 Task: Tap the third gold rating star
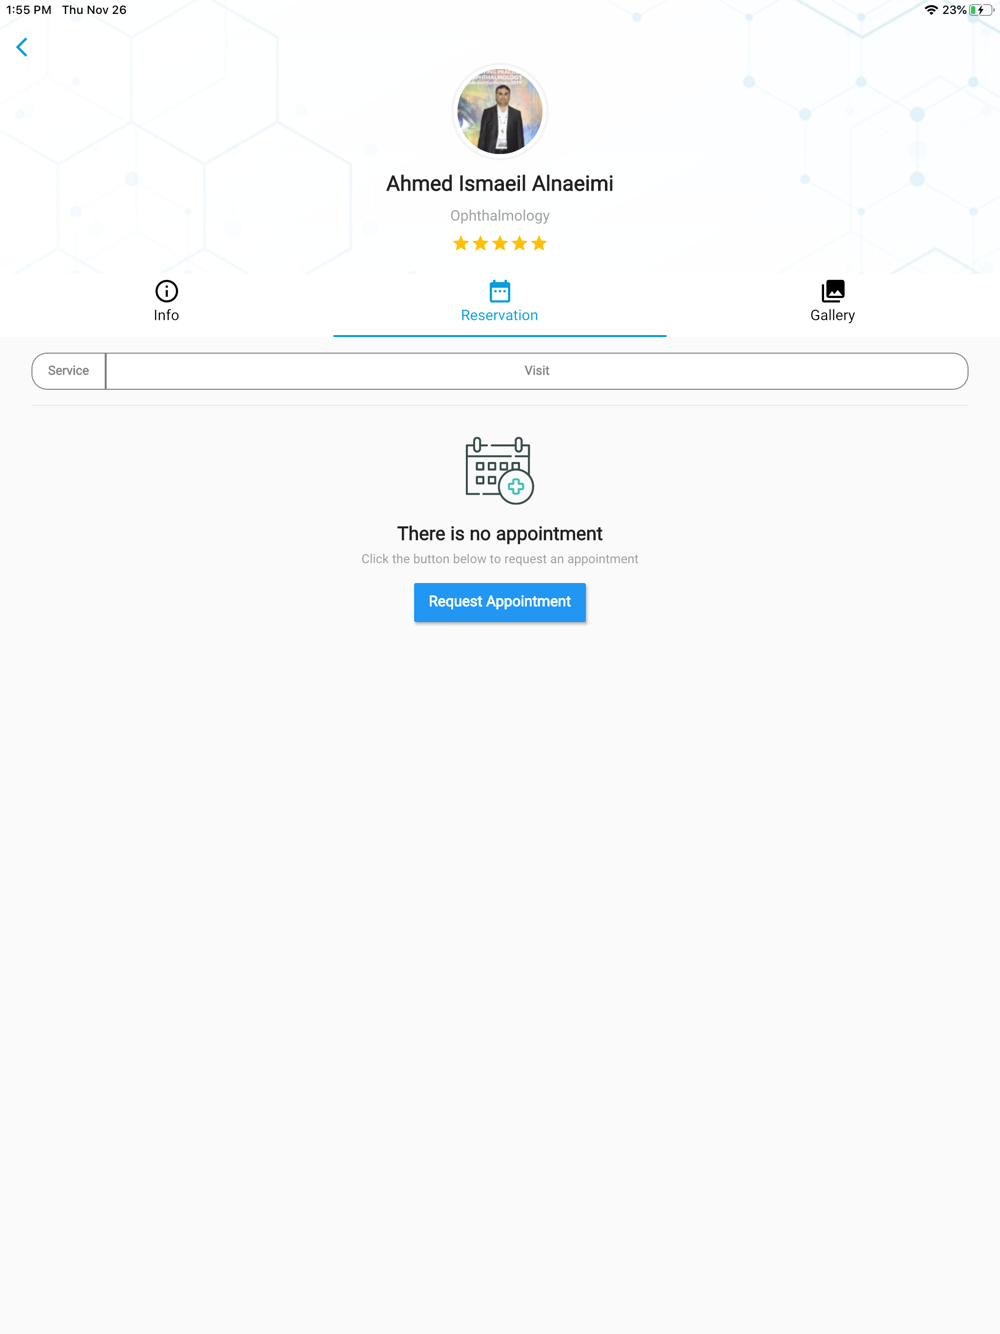(500, 243)
